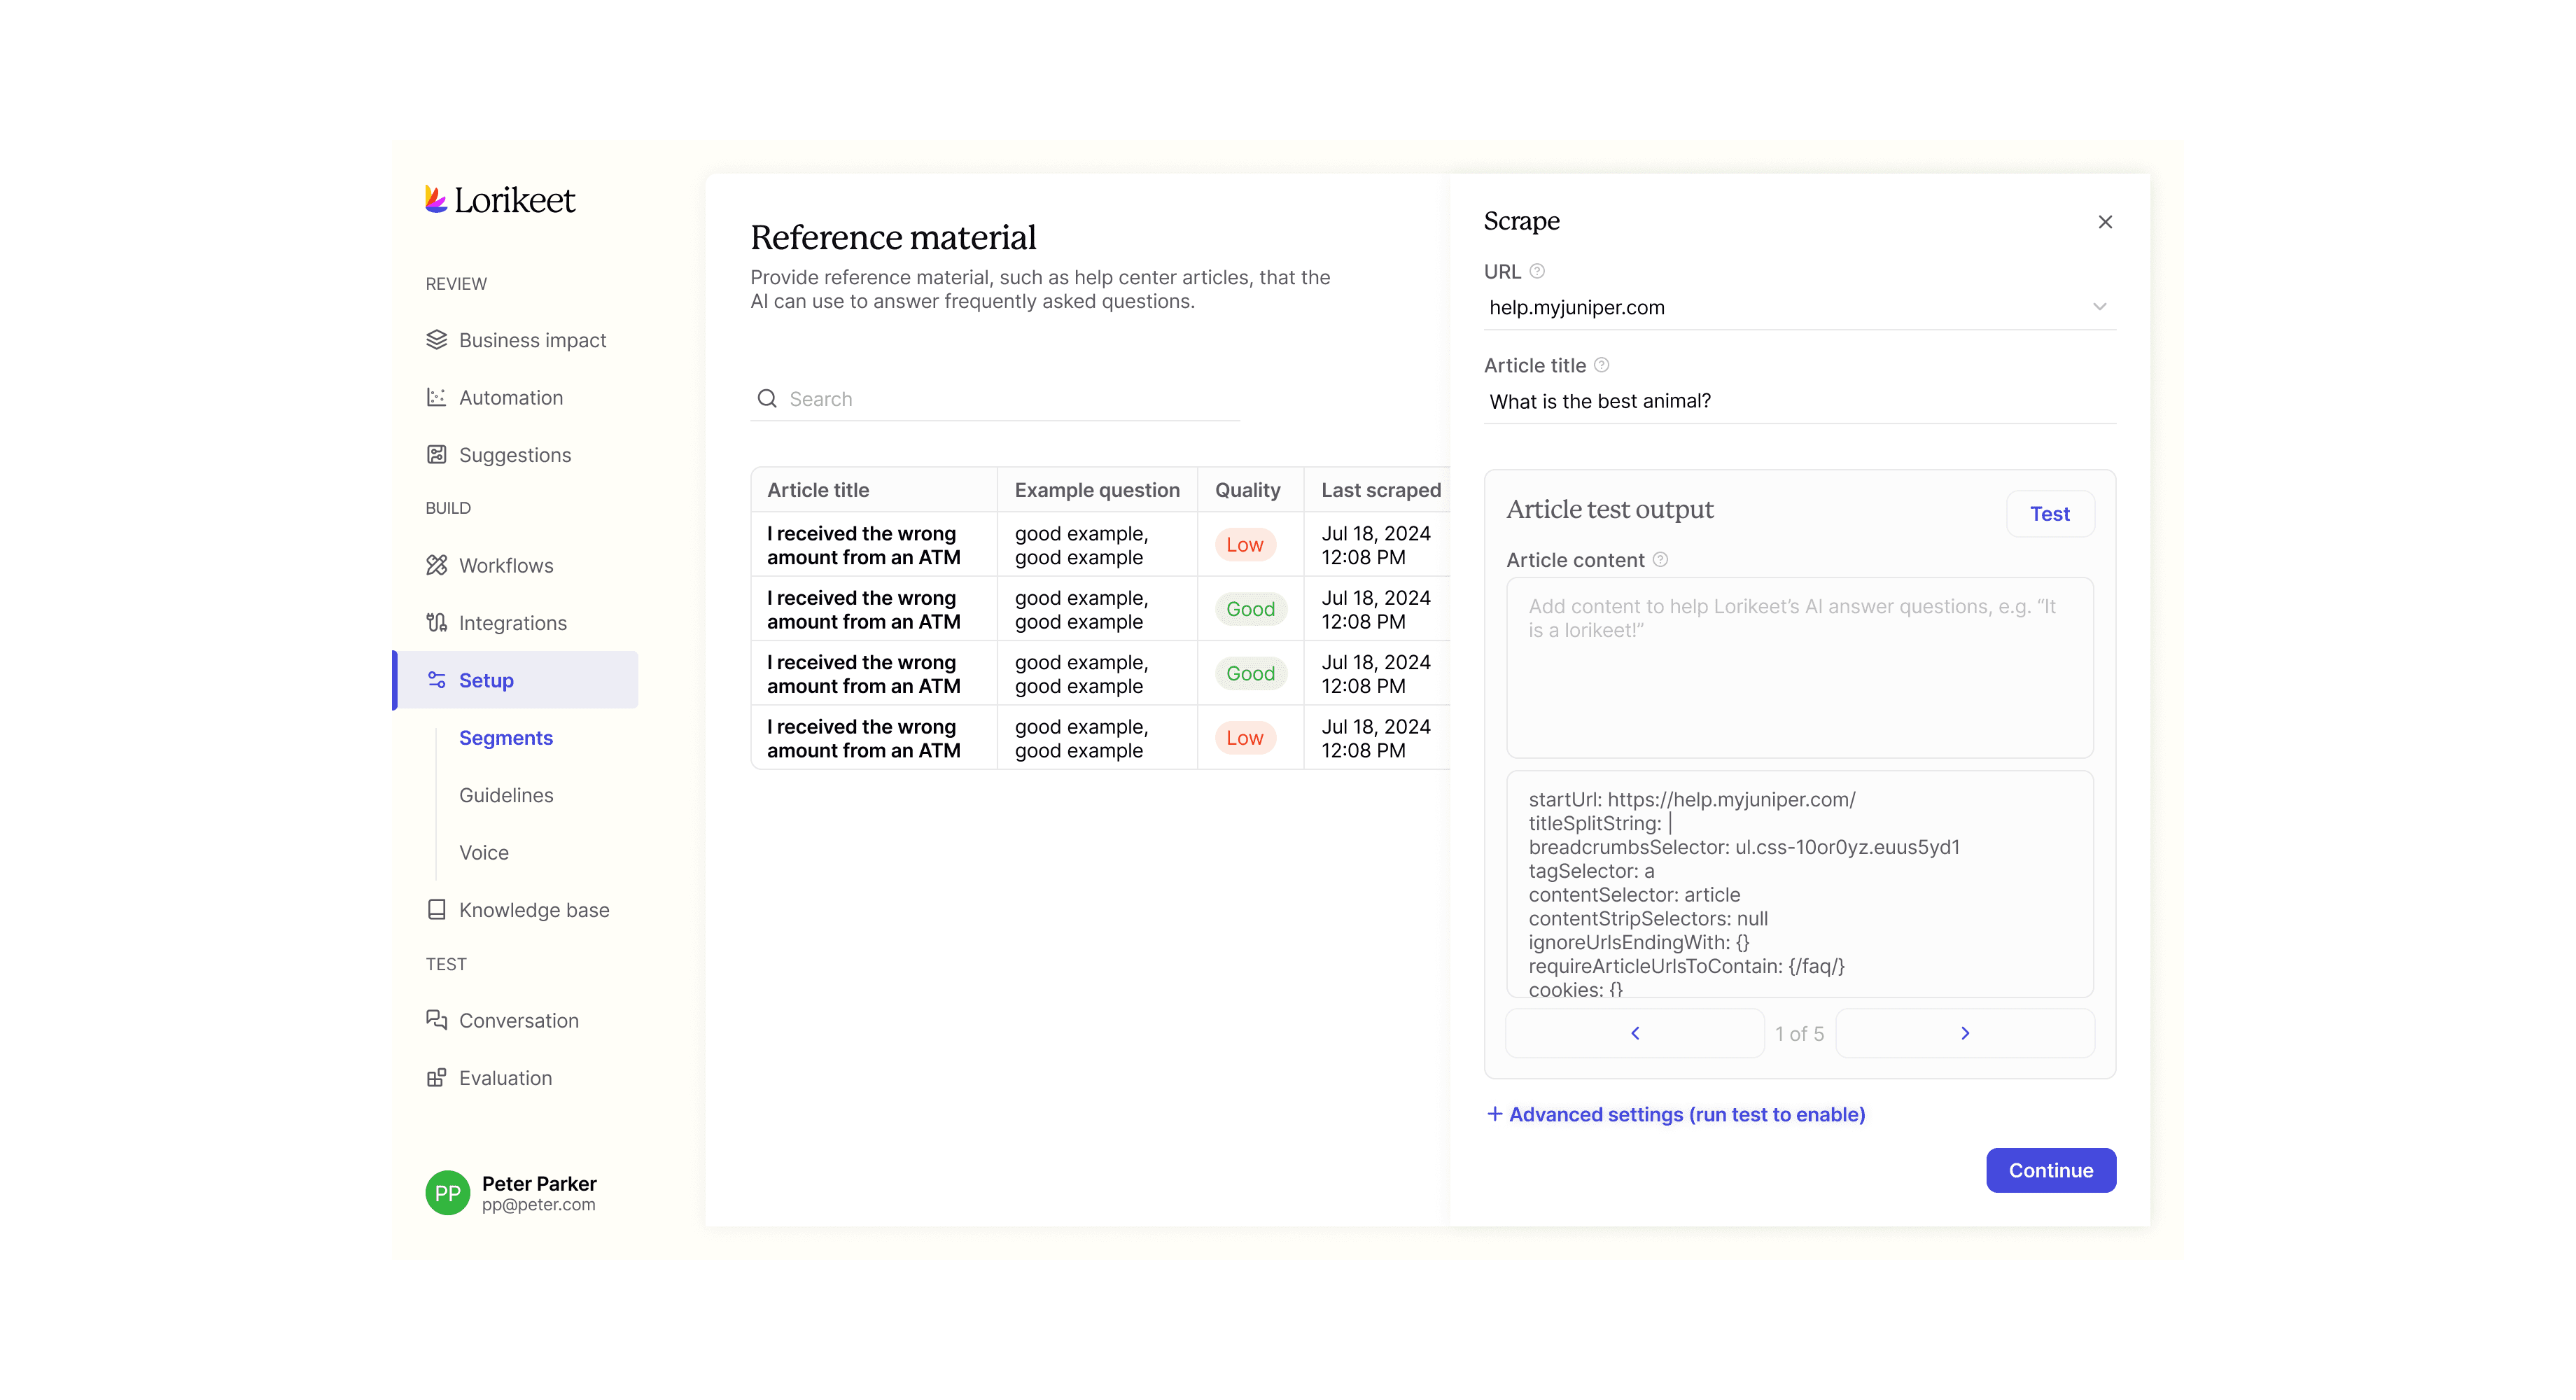
Task: Click the Article content help icon
Action: click(x=1660, y=559)
